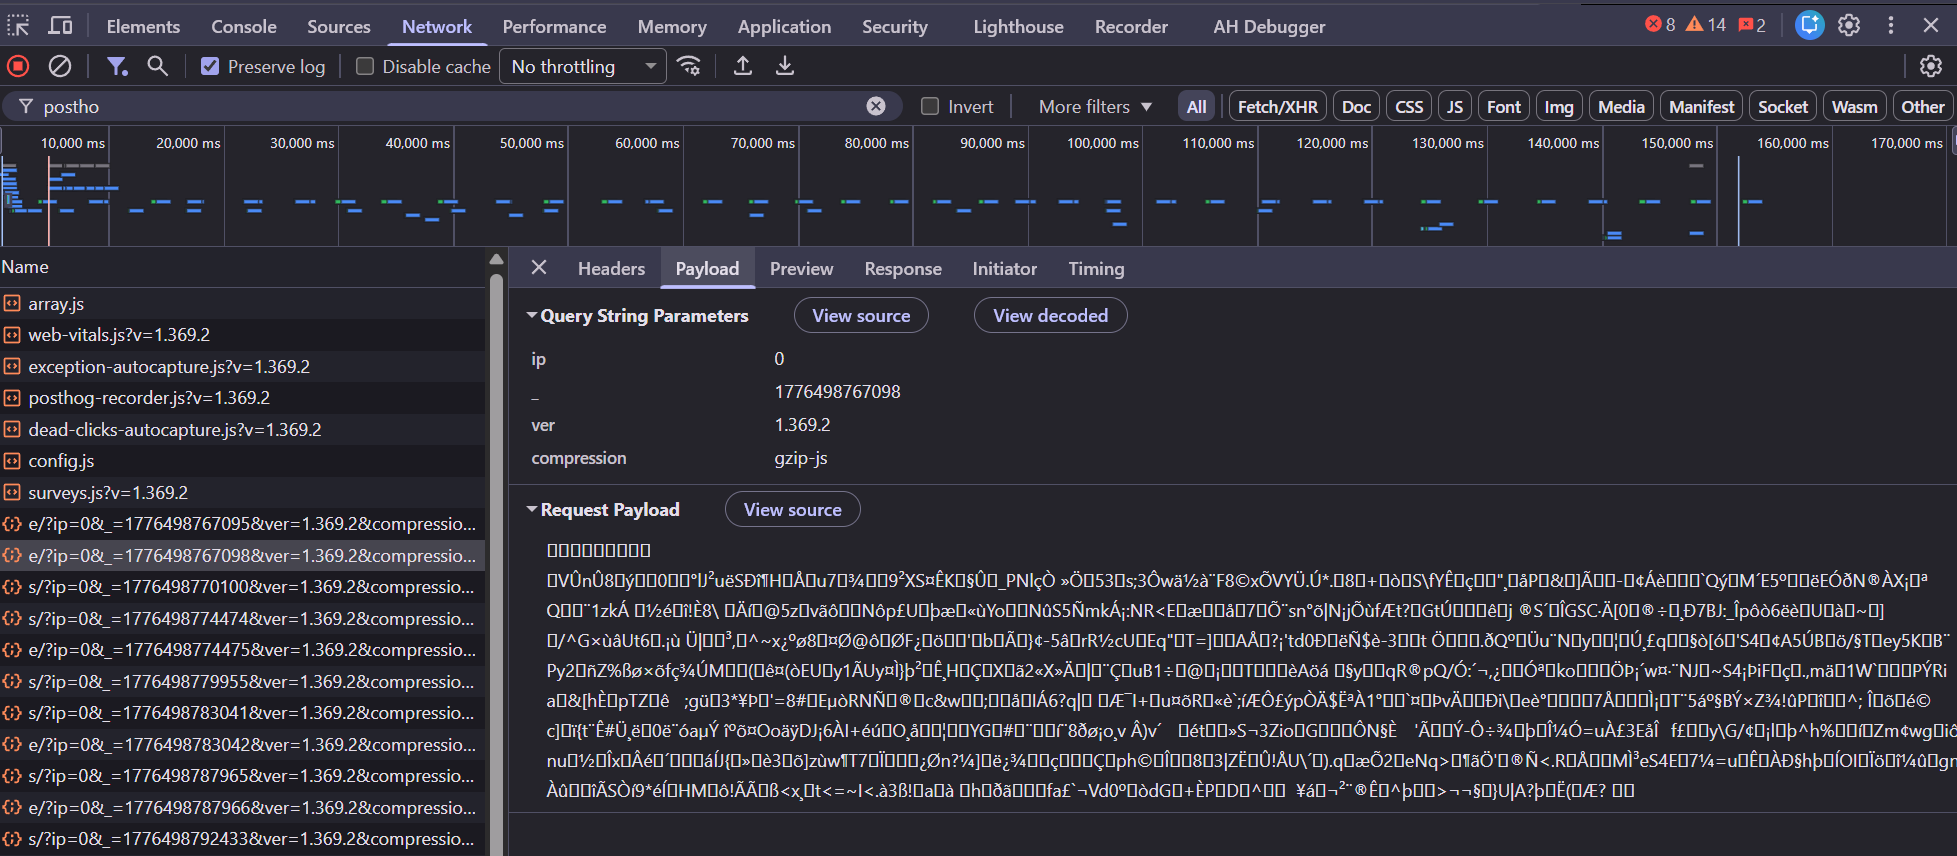Show the 14 warnings indicator
The width and height of the screenshot is (1957, 856).
[1706, 25]
